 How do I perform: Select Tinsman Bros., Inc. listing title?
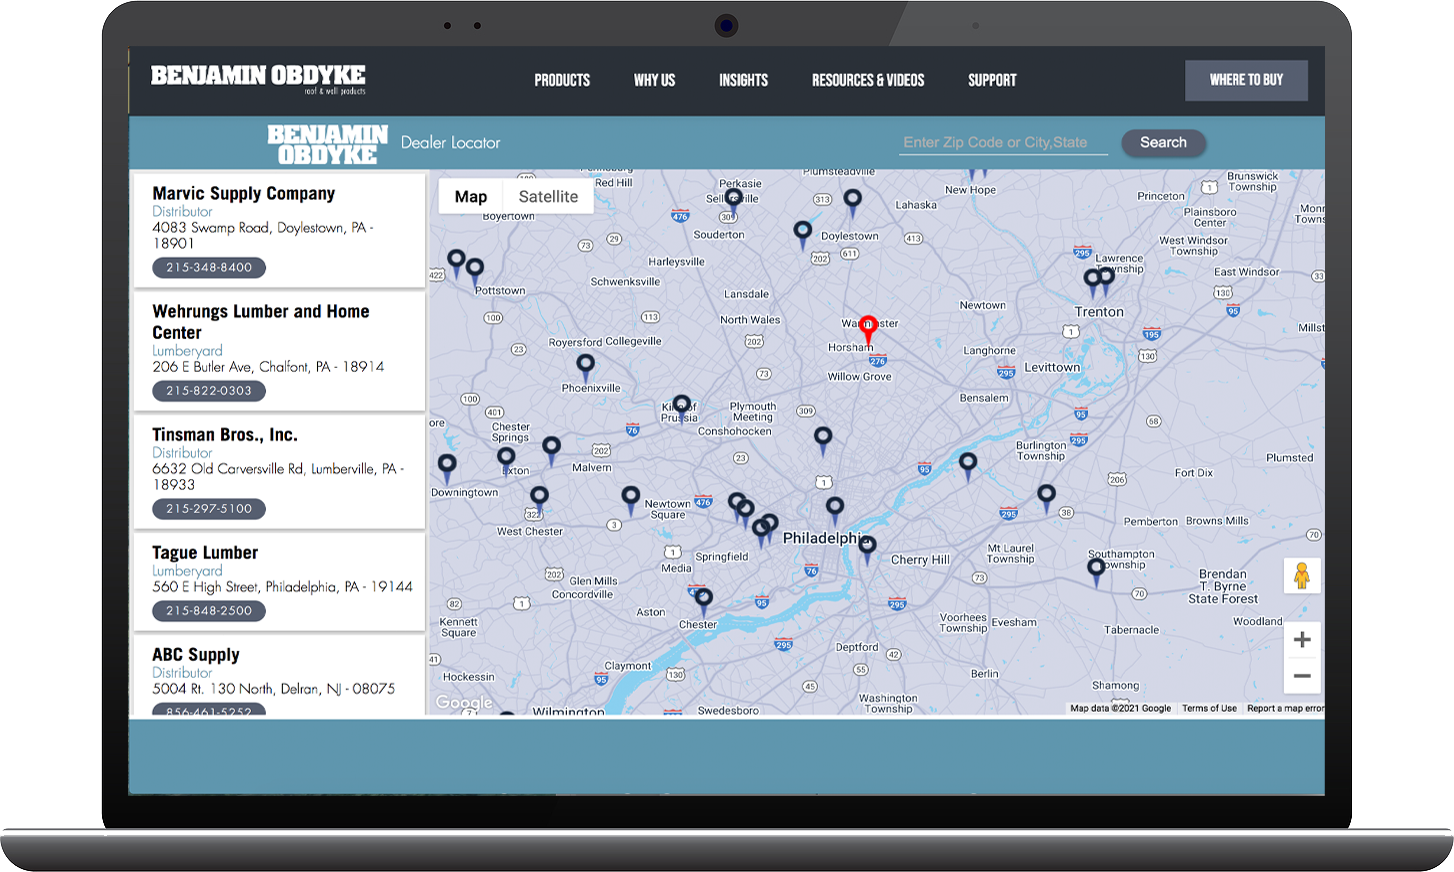click(x=225, y=435)
